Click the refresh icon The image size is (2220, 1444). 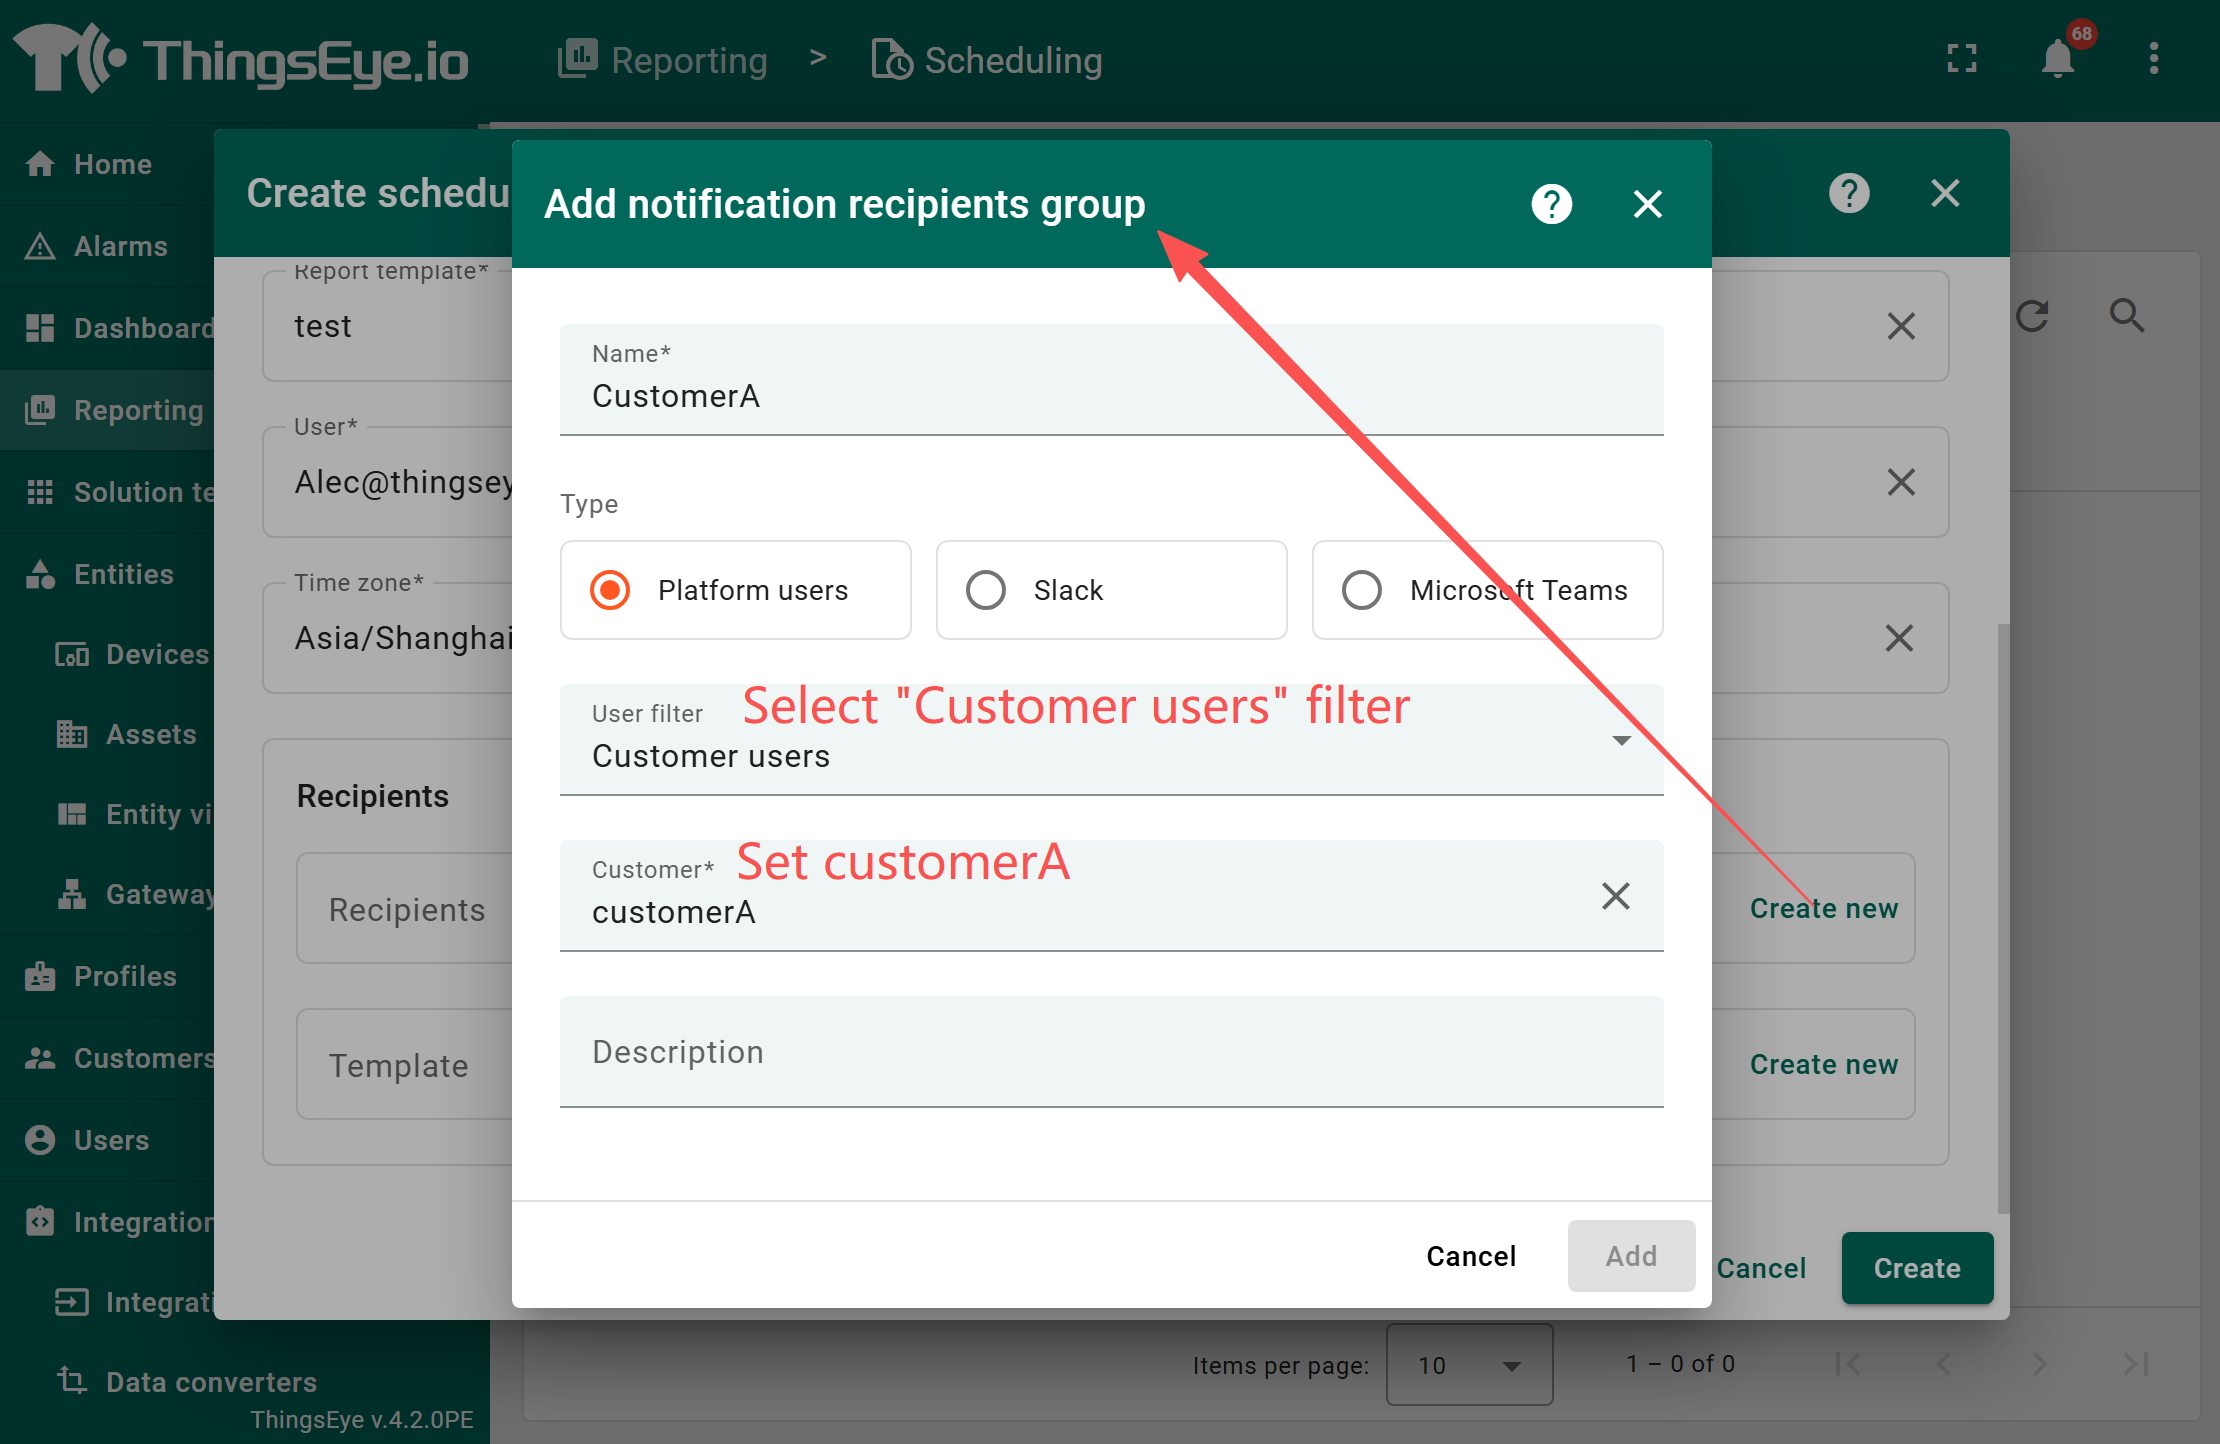point(2032,317)
